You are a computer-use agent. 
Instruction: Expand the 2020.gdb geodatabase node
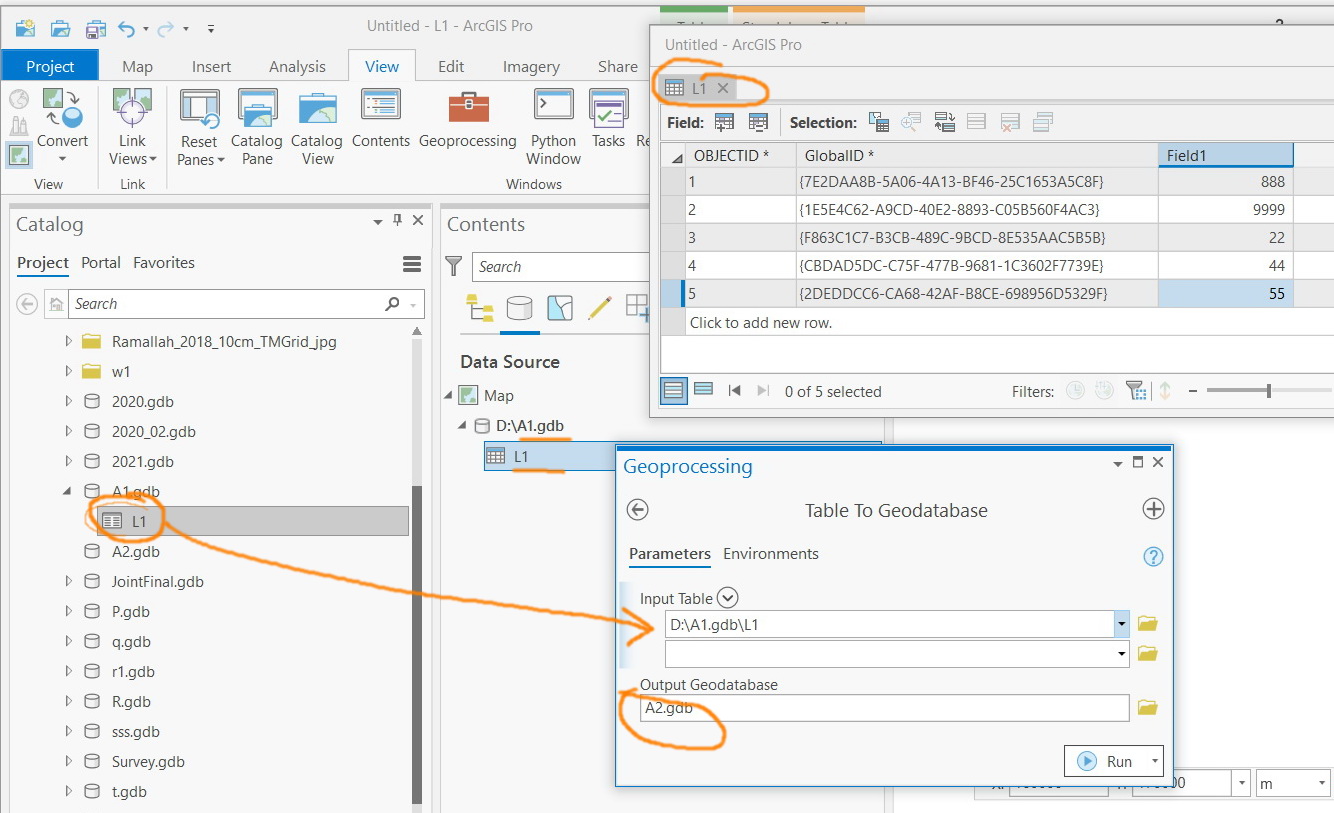(x=69, y=401)
